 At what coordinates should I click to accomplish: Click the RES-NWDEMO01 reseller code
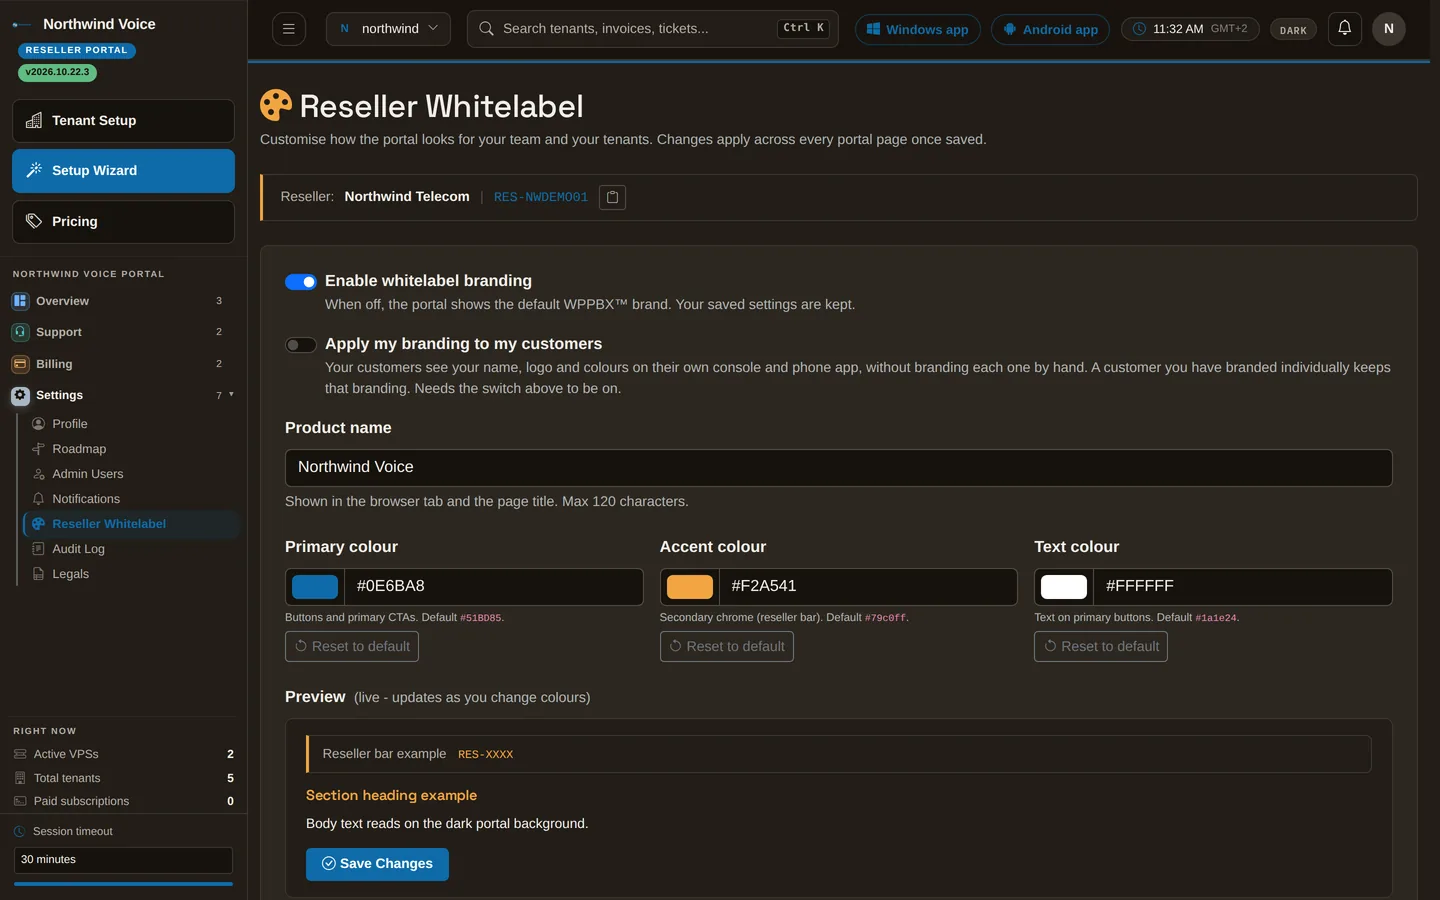tap(541, 197)
